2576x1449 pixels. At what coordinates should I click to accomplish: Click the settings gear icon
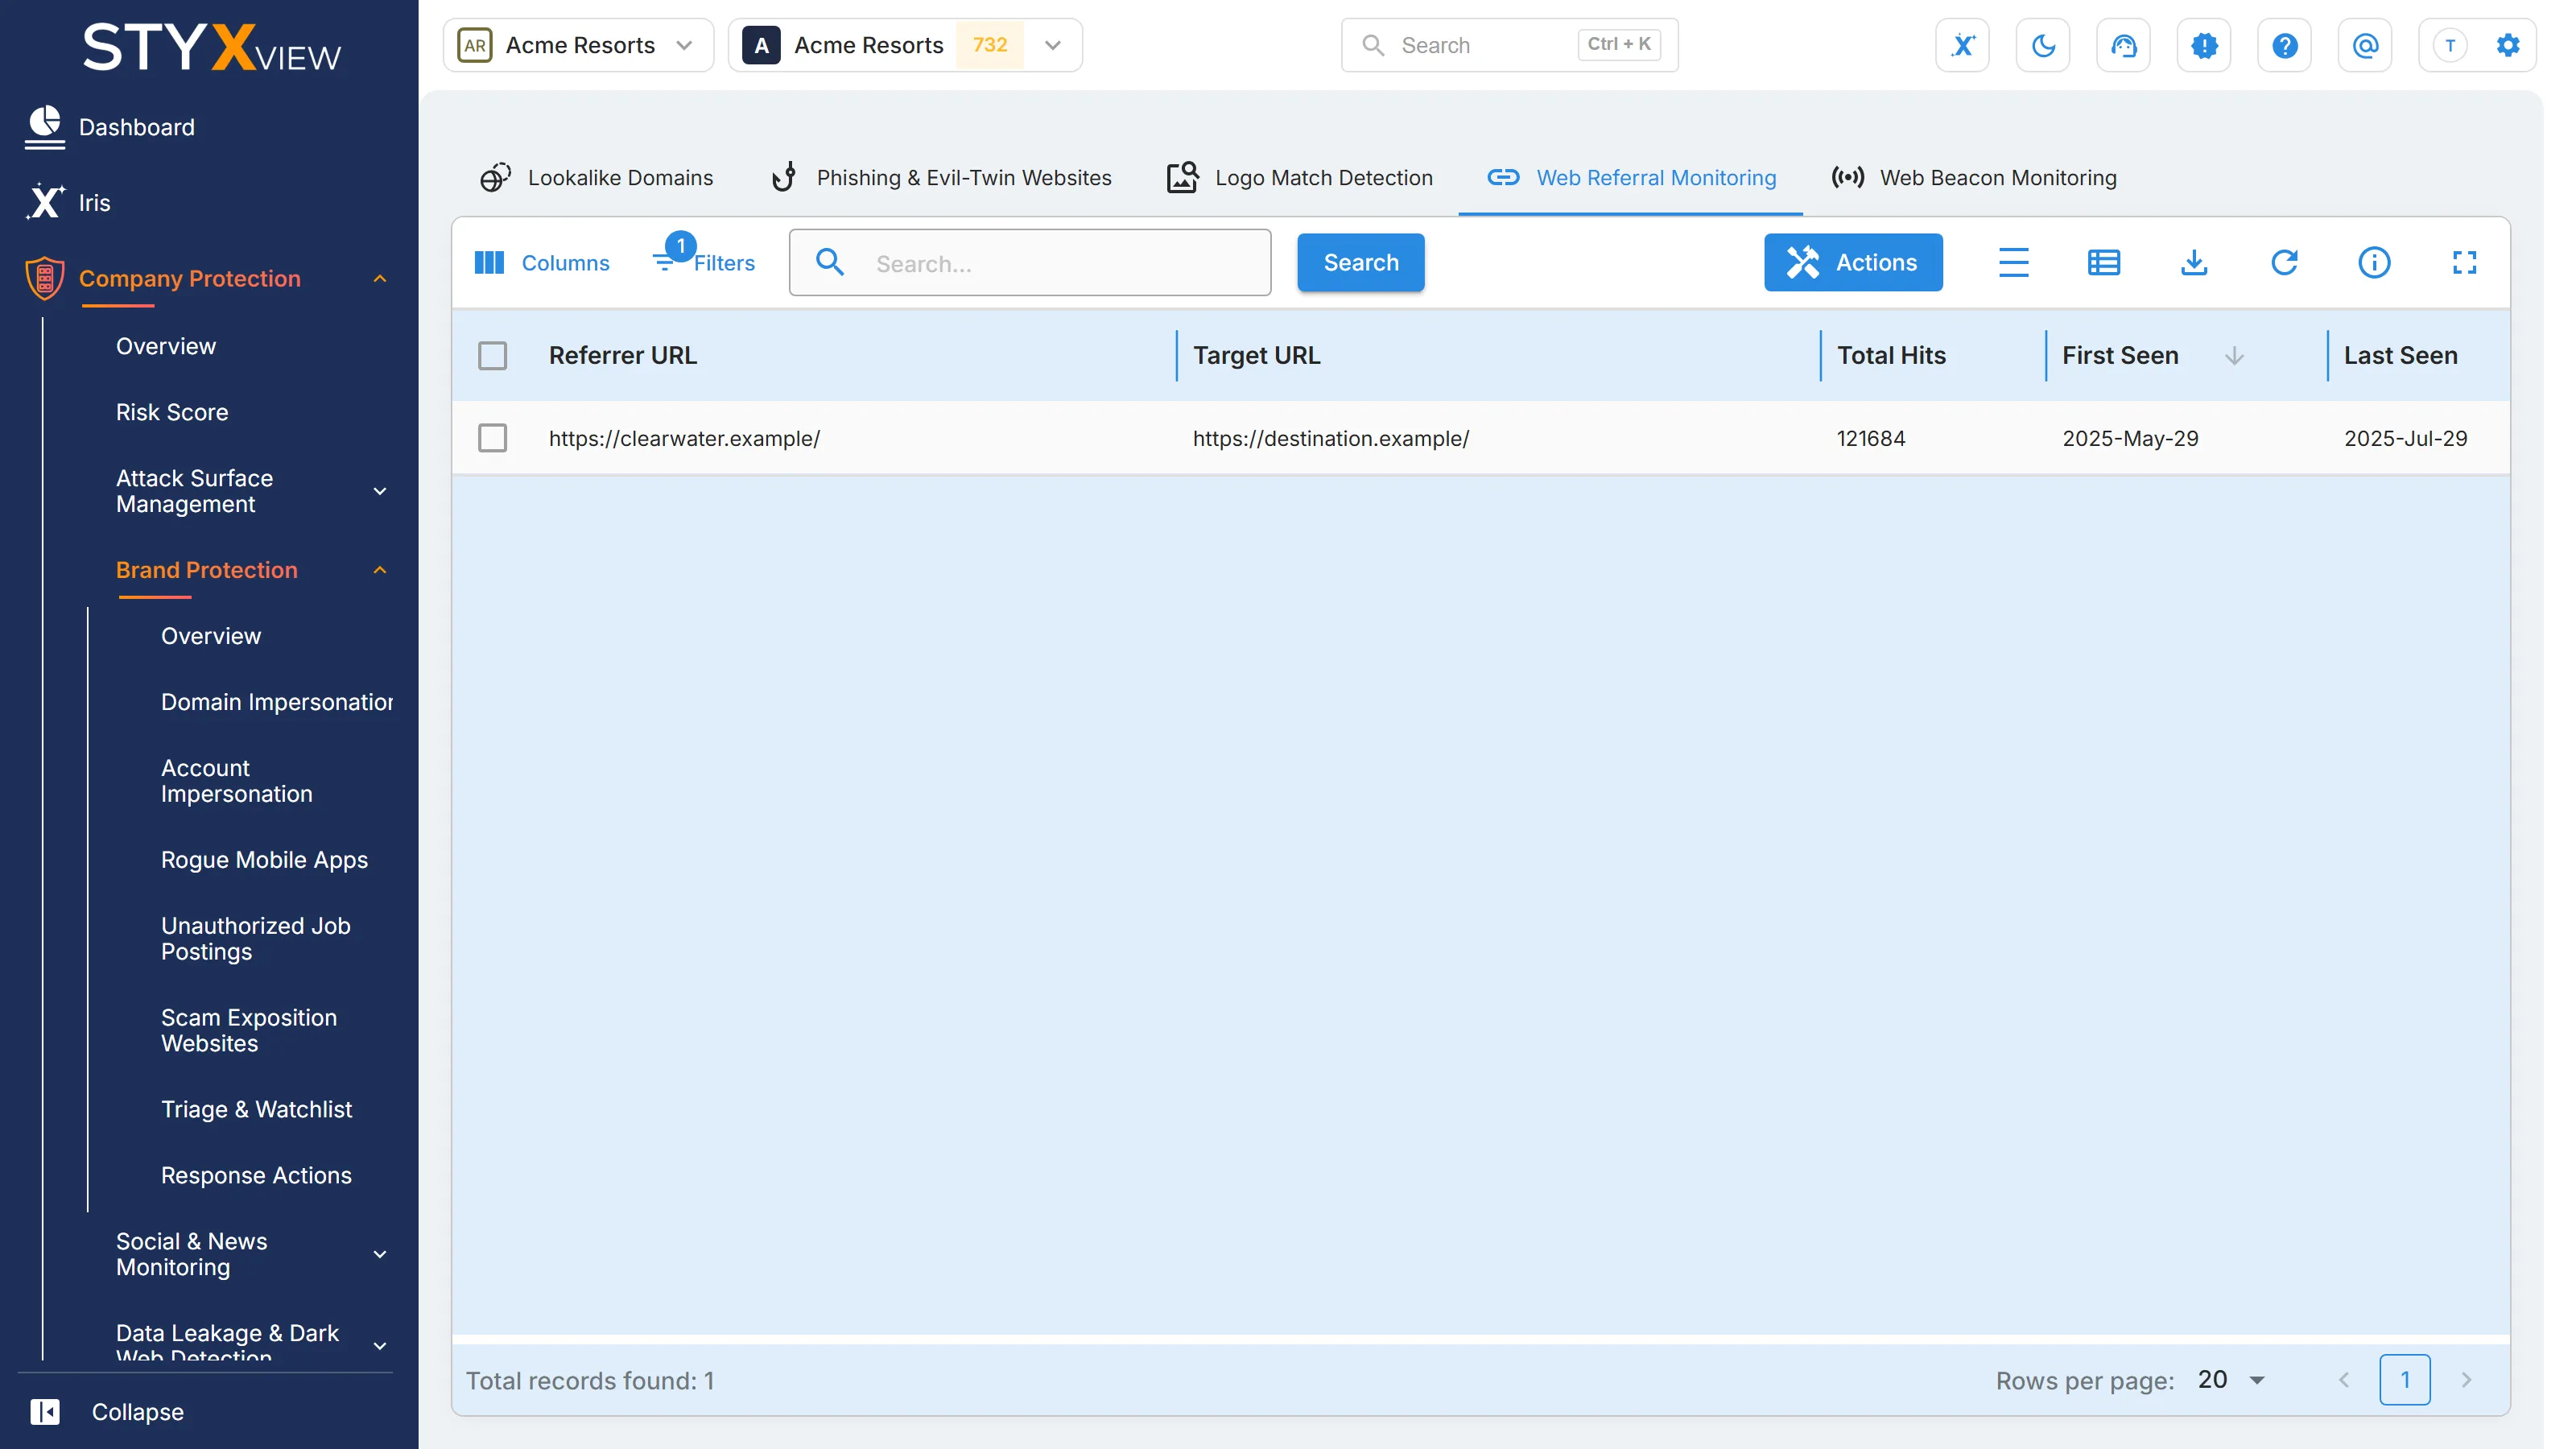tap(2507, 45)
